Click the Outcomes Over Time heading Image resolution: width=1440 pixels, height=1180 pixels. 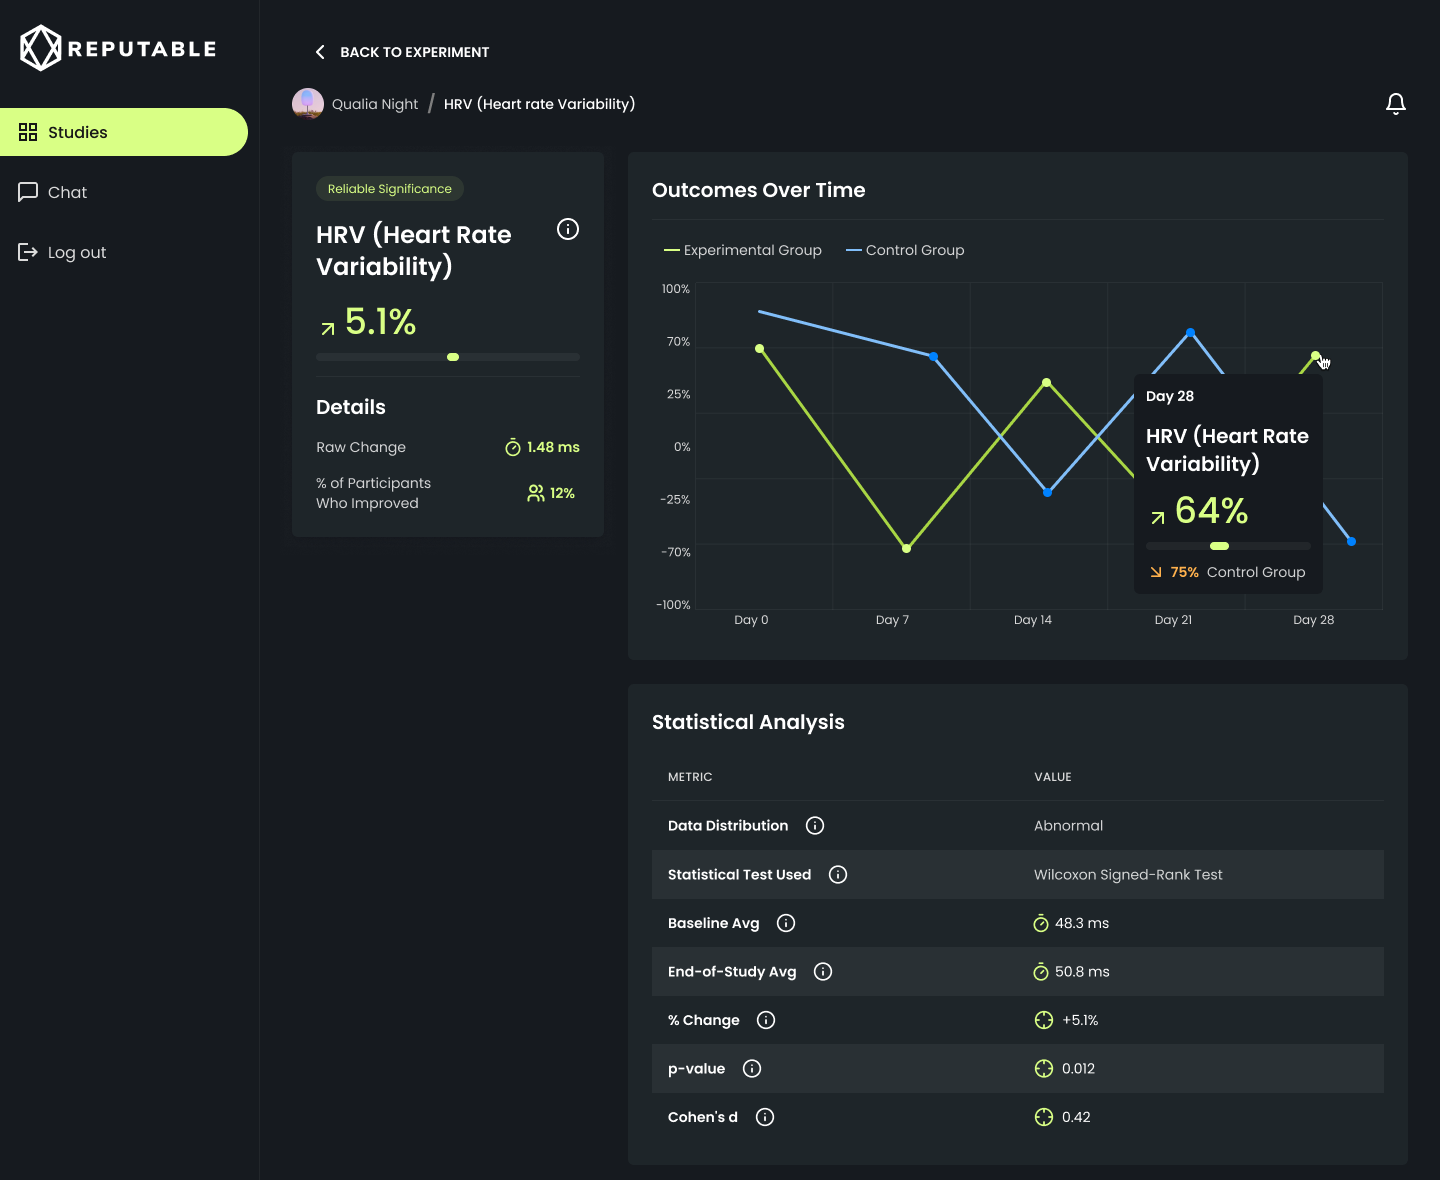click(759, 190)
